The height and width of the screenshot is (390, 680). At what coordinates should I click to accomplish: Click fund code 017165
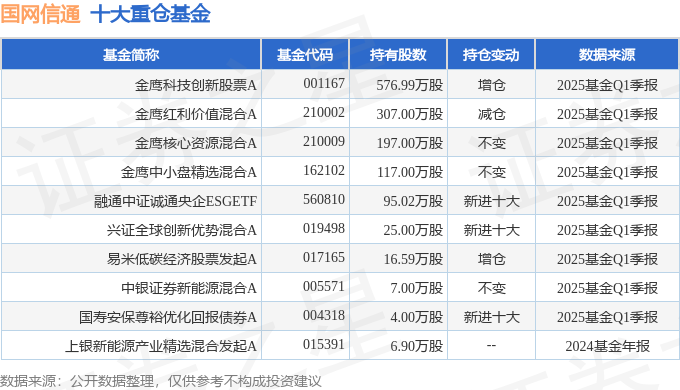pos(324,257)
